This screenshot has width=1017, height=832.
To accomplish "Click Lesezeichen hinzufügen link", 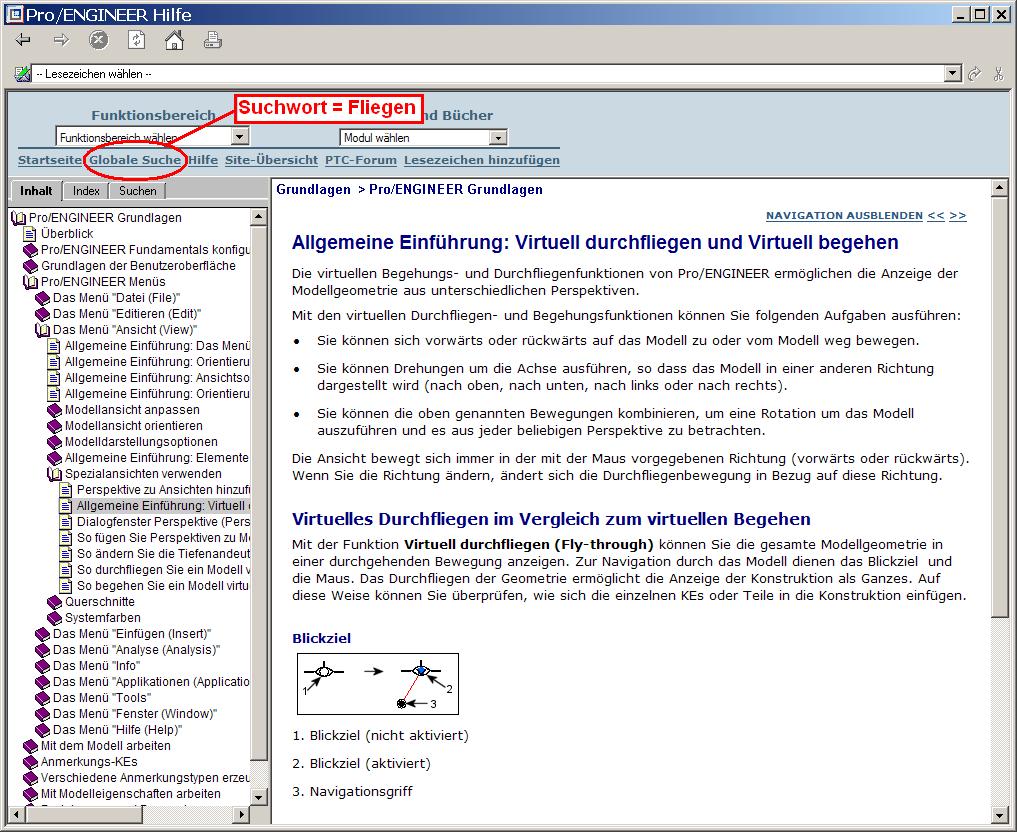I will point(482,160).
